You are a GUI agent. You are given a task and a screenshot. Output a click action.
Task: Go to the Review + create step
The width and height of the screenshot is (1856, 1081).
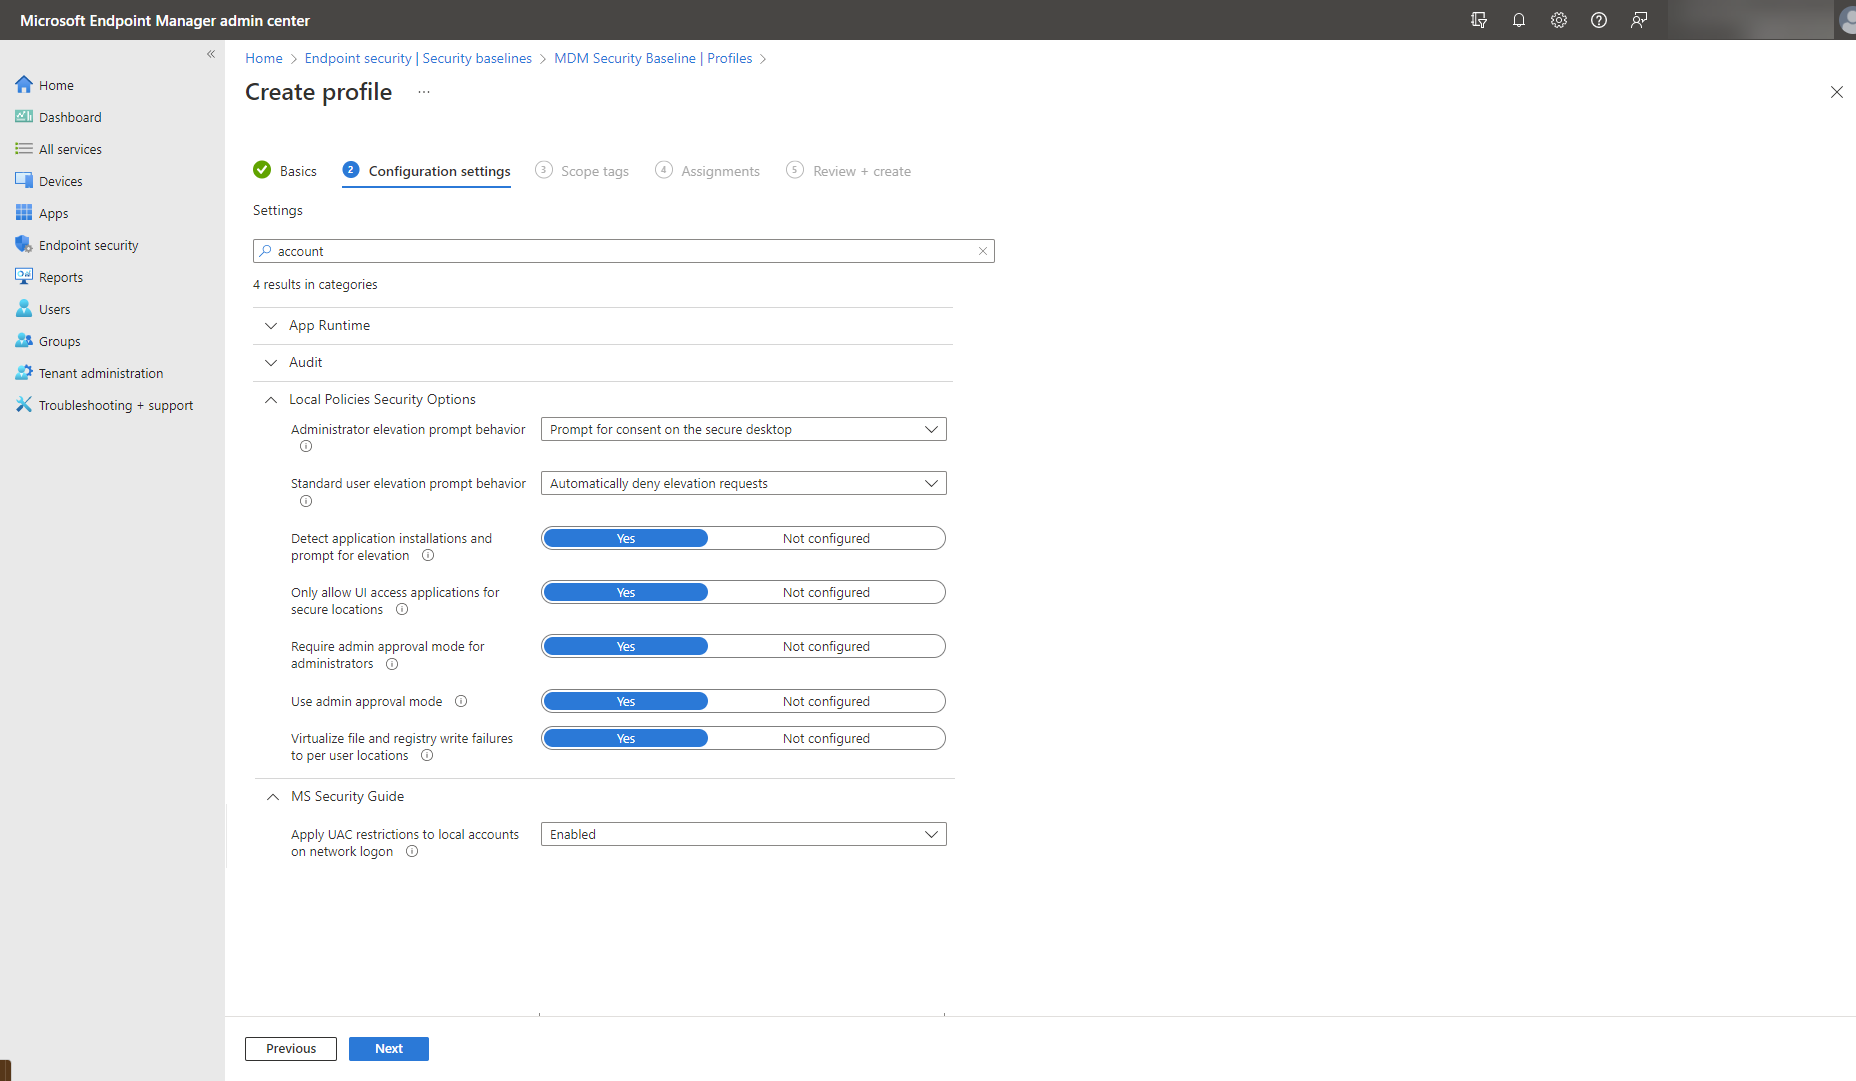tap(849, 171)
